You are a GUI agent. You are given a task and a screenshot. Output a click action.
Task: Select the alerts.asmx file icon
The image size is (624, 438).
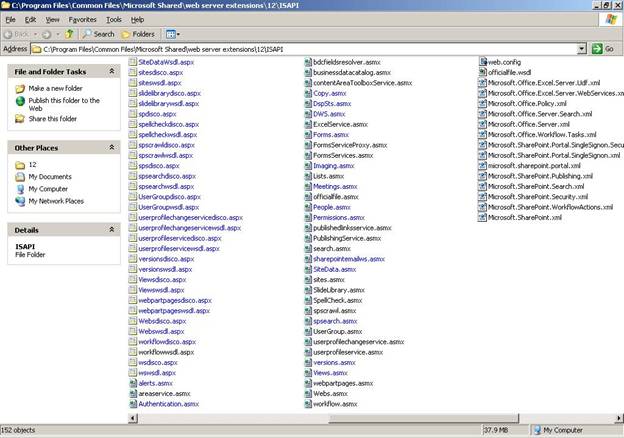(x=133, y=383)
